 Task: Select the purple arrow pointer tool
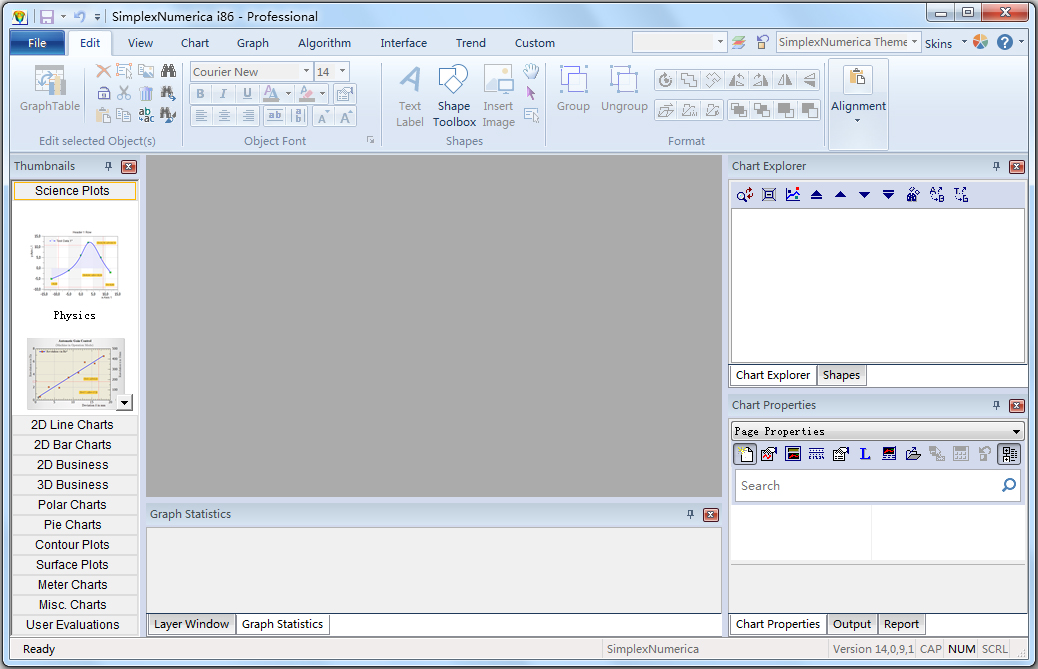coord(531,93)
